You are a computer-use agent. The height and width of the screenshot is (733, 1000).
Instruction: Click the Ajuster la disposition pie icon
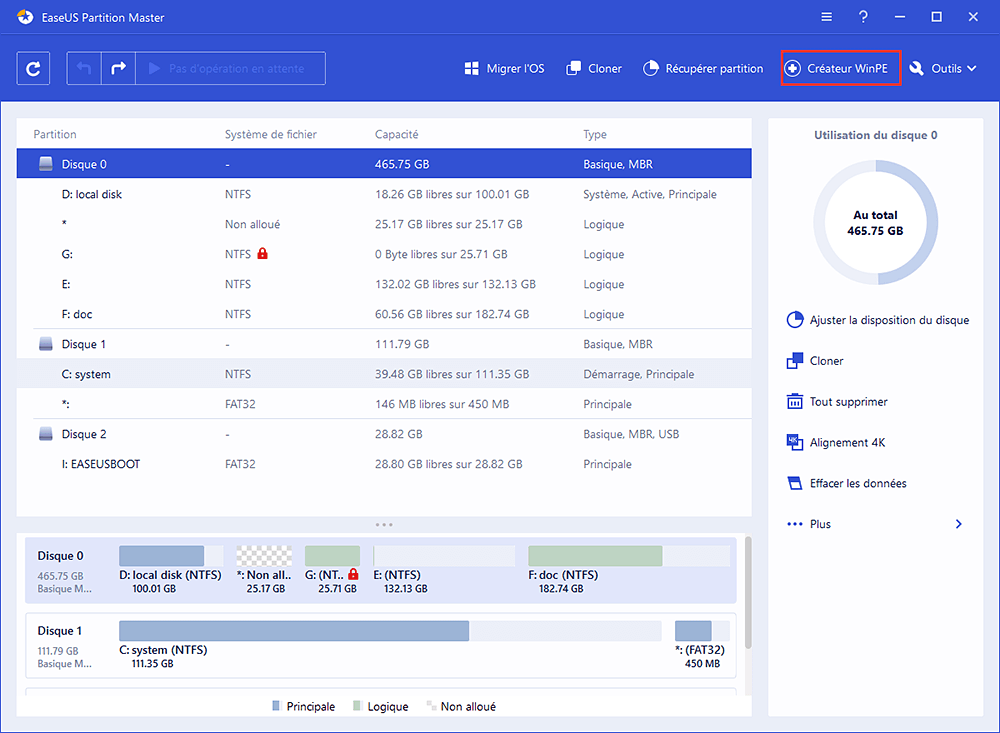point(795,320)
